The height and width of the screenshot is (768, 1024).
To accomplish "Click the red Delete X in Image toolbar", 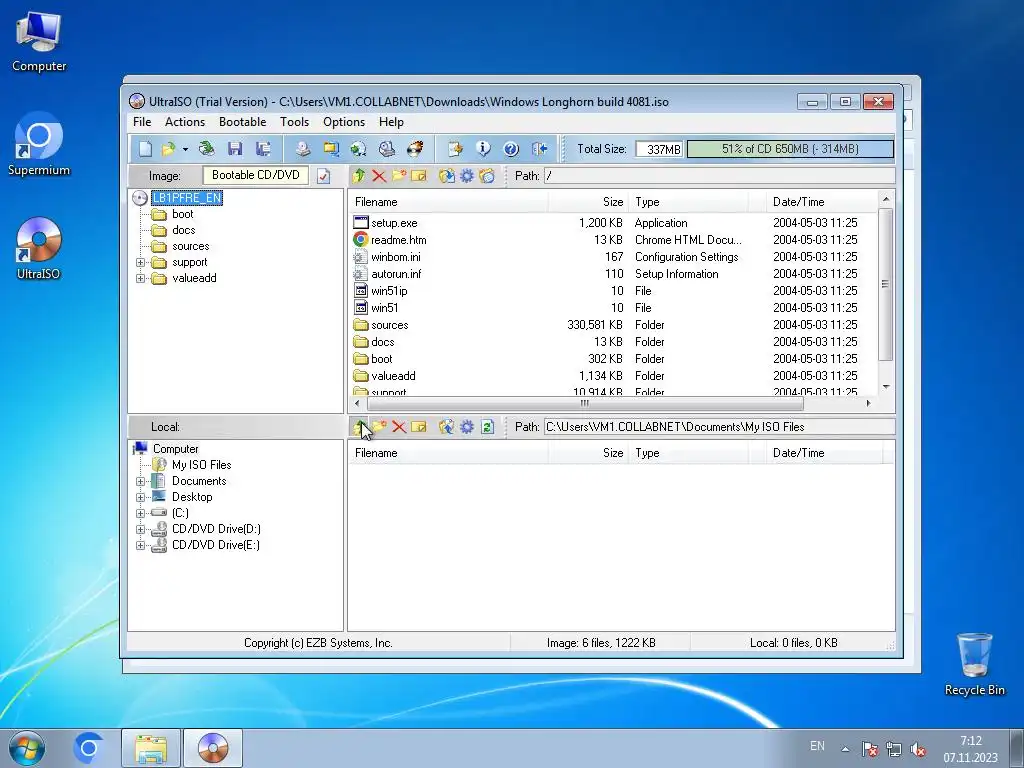I will tap(379, 176).
